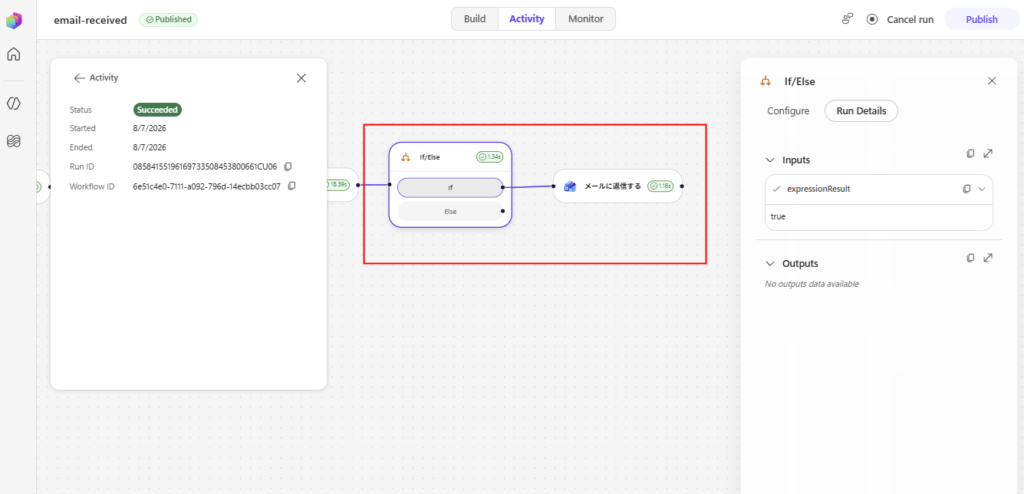Close the Activity panel
1024x494 pixels.
pyautogui.click(x=301, y=78)
